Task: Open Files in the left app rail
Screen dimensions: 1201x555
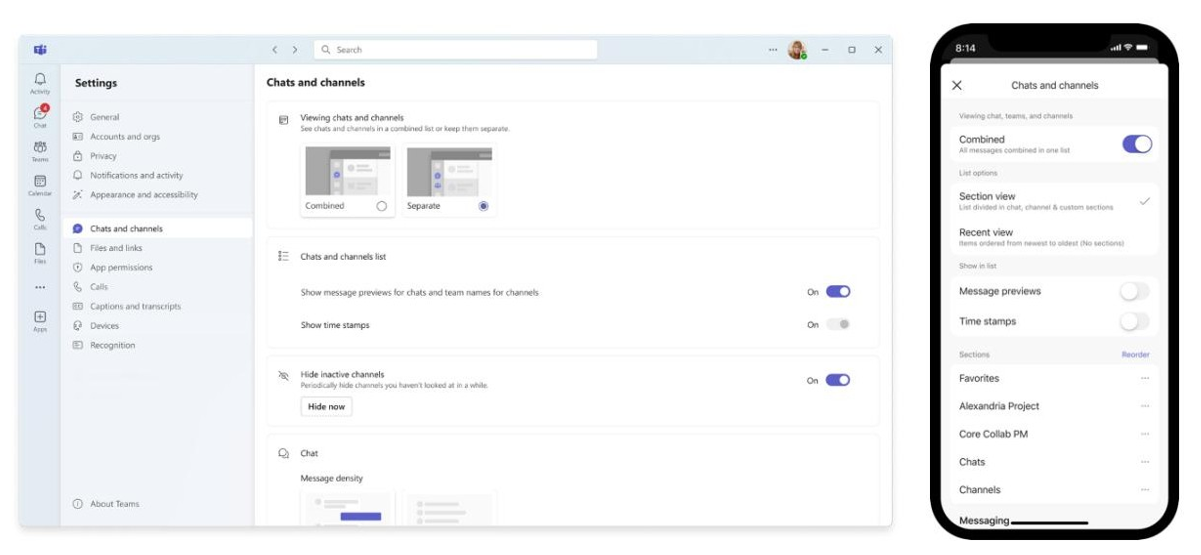Action: [40, 252]
